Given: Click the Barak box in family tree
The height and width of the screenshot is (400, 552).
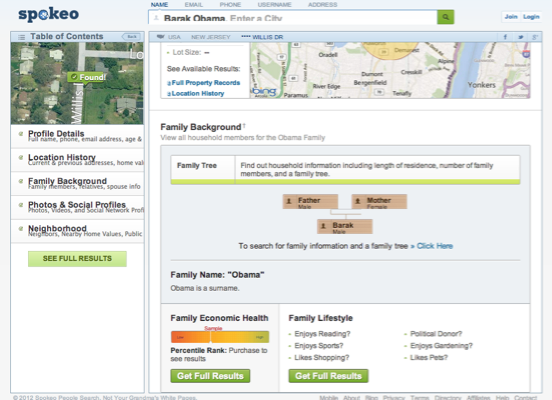Looking at the screenshot, I should coord(345,227).
